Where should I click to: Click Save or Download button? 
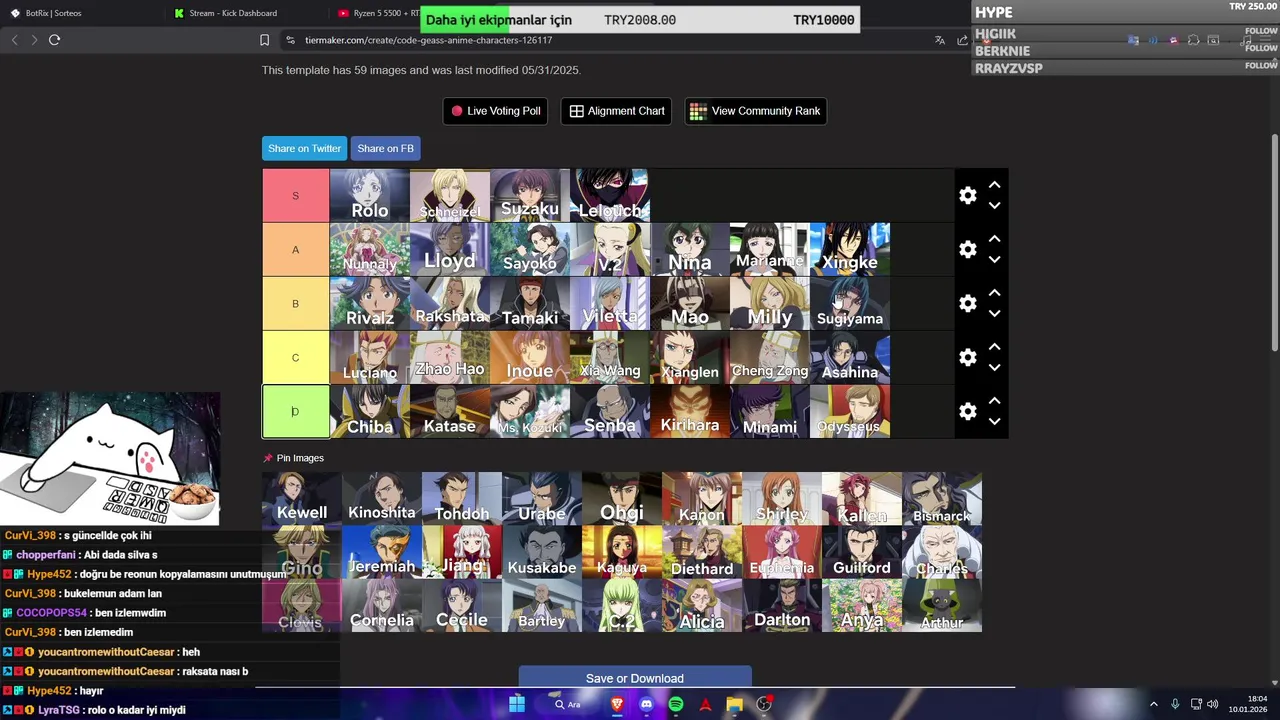tap(635, 678)
